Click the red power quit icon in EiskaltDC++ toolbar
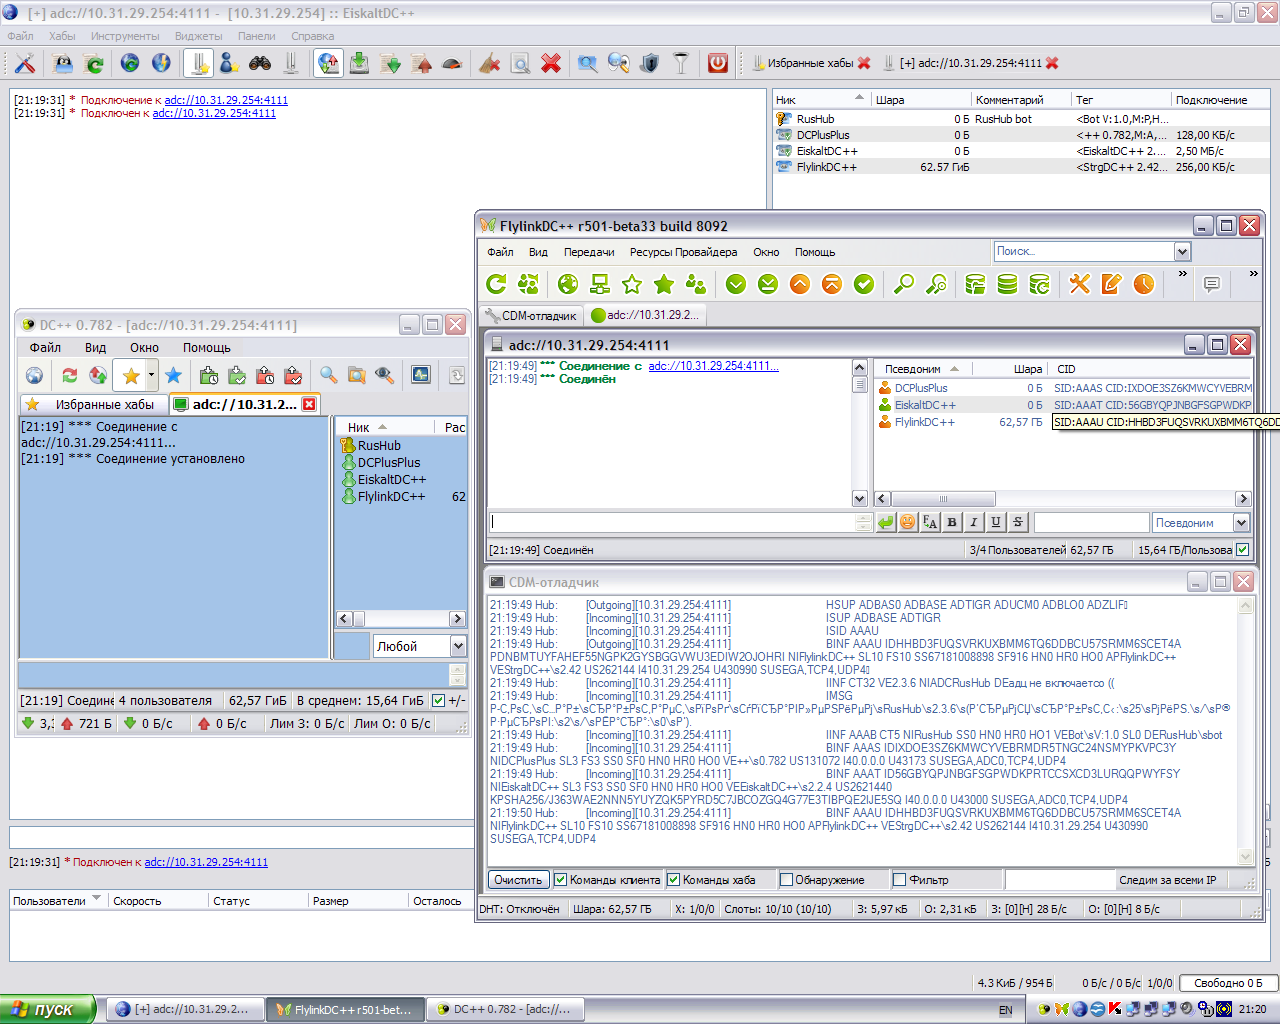 coord(717,63)
